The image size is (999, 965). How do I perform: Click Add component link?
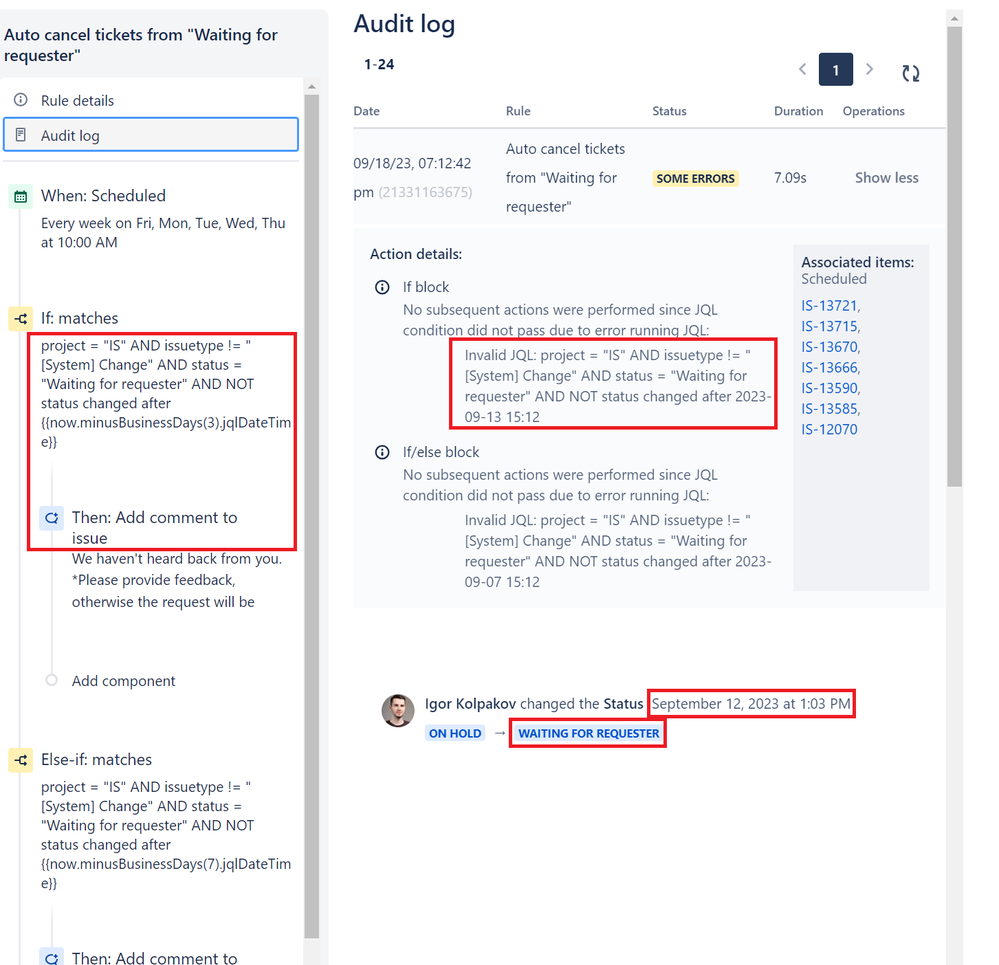point(123,681)
